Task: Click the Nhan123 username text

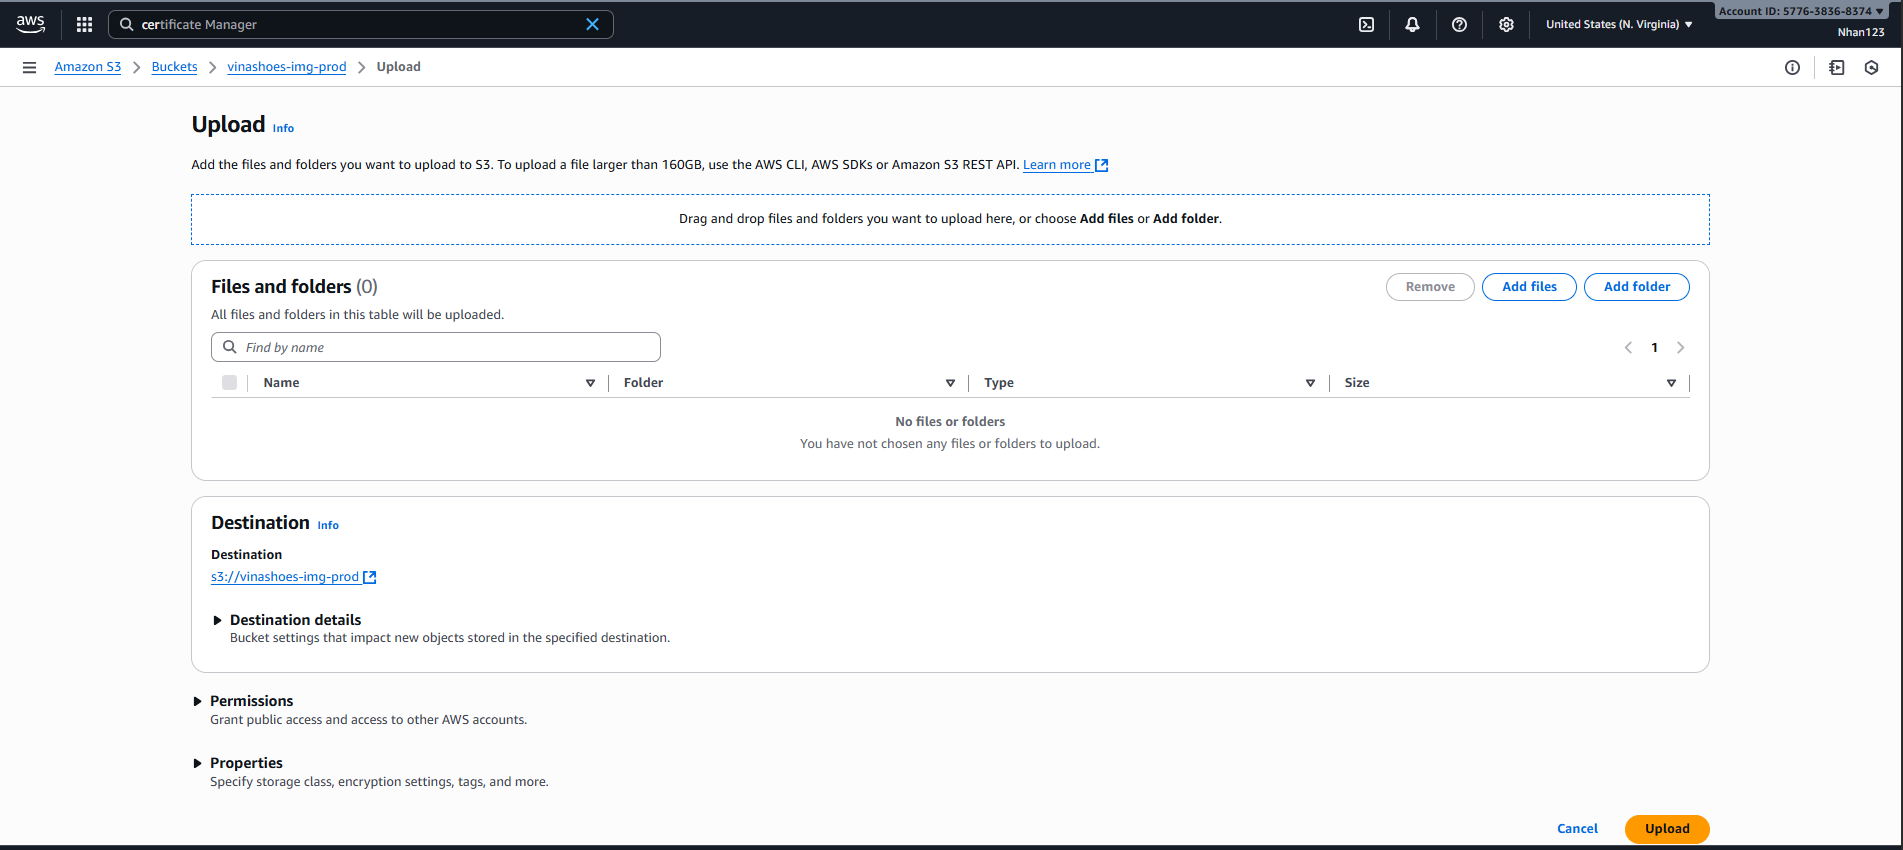Action: [x=1861, y=32]
